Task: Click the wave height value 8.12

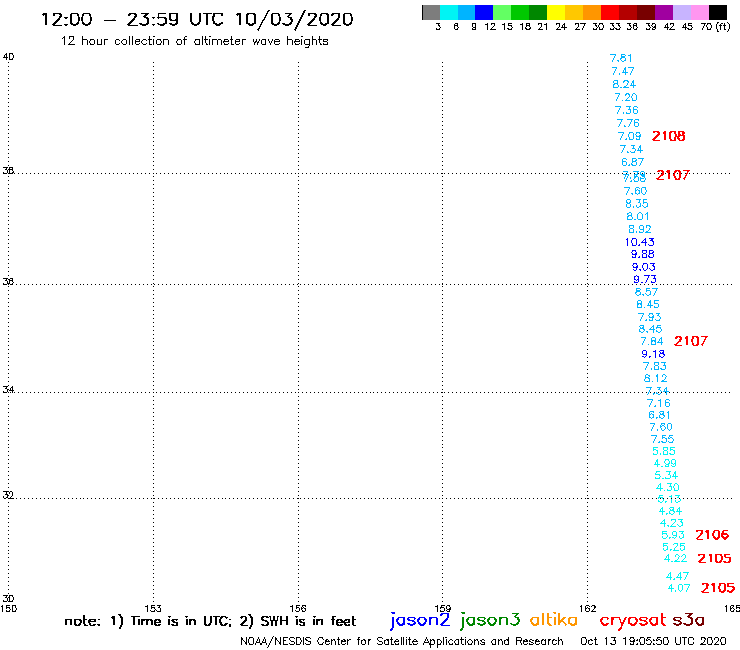Action: [656, 379]
